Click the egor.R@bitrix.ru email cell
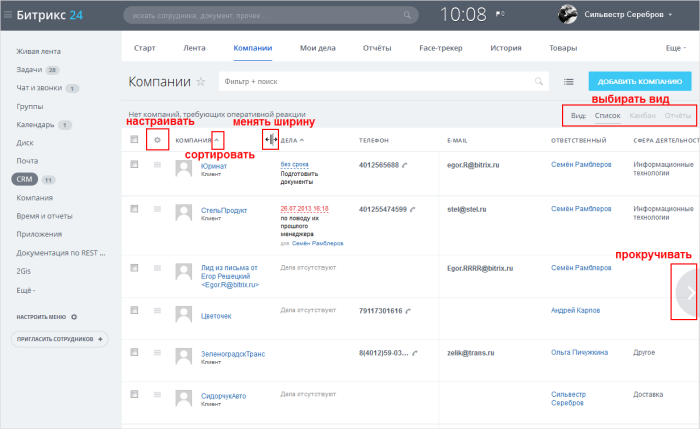 pos(473,165)
